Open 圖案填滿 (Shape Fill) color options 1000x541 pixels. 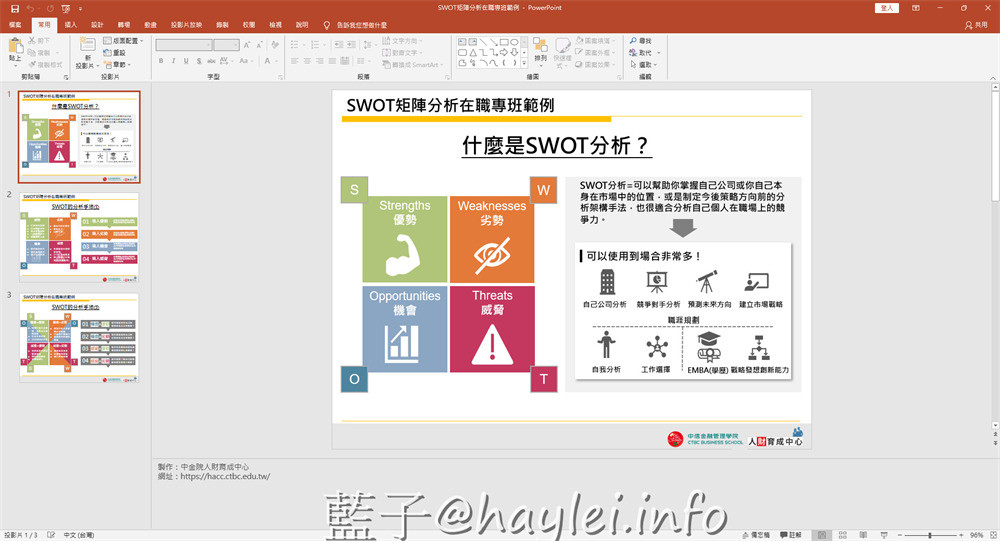(x=596, y=41)
